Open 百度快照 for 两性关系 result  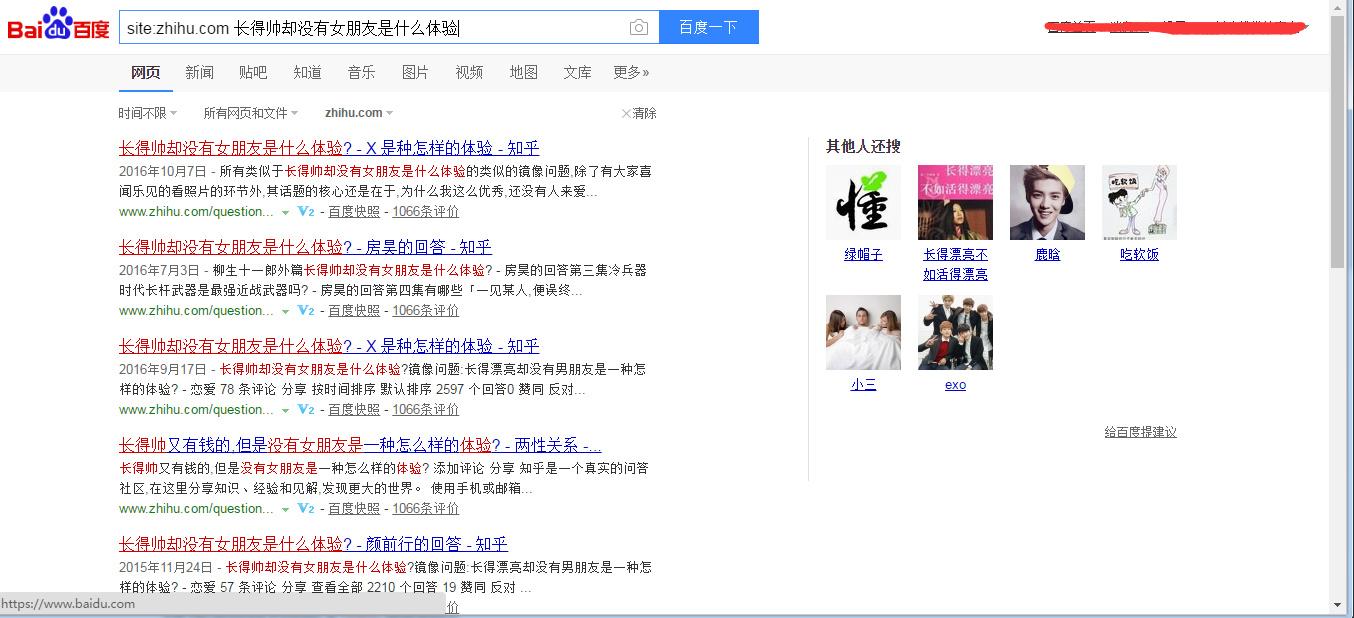click(x=354, y=509)
